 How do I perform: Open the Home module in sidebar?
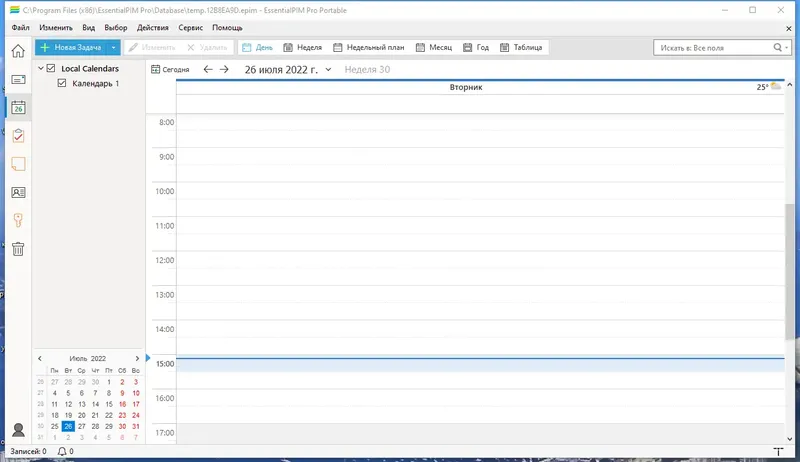pos(18,51)
